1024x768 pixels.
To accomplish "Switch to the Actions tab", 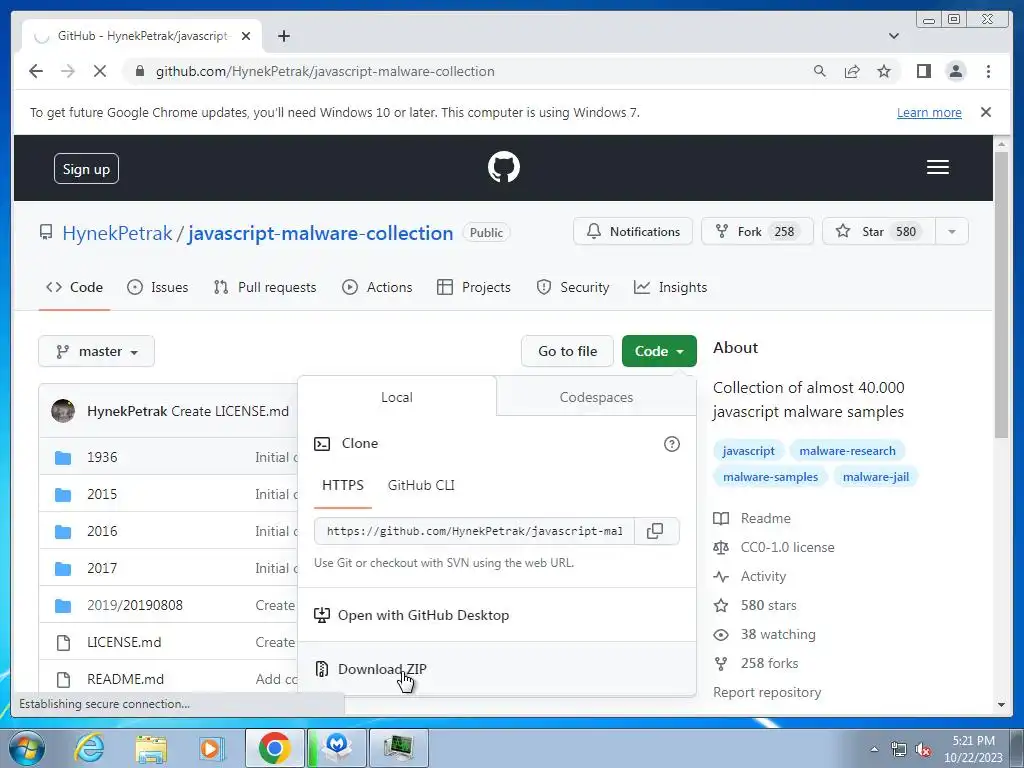I will (377, 287).
